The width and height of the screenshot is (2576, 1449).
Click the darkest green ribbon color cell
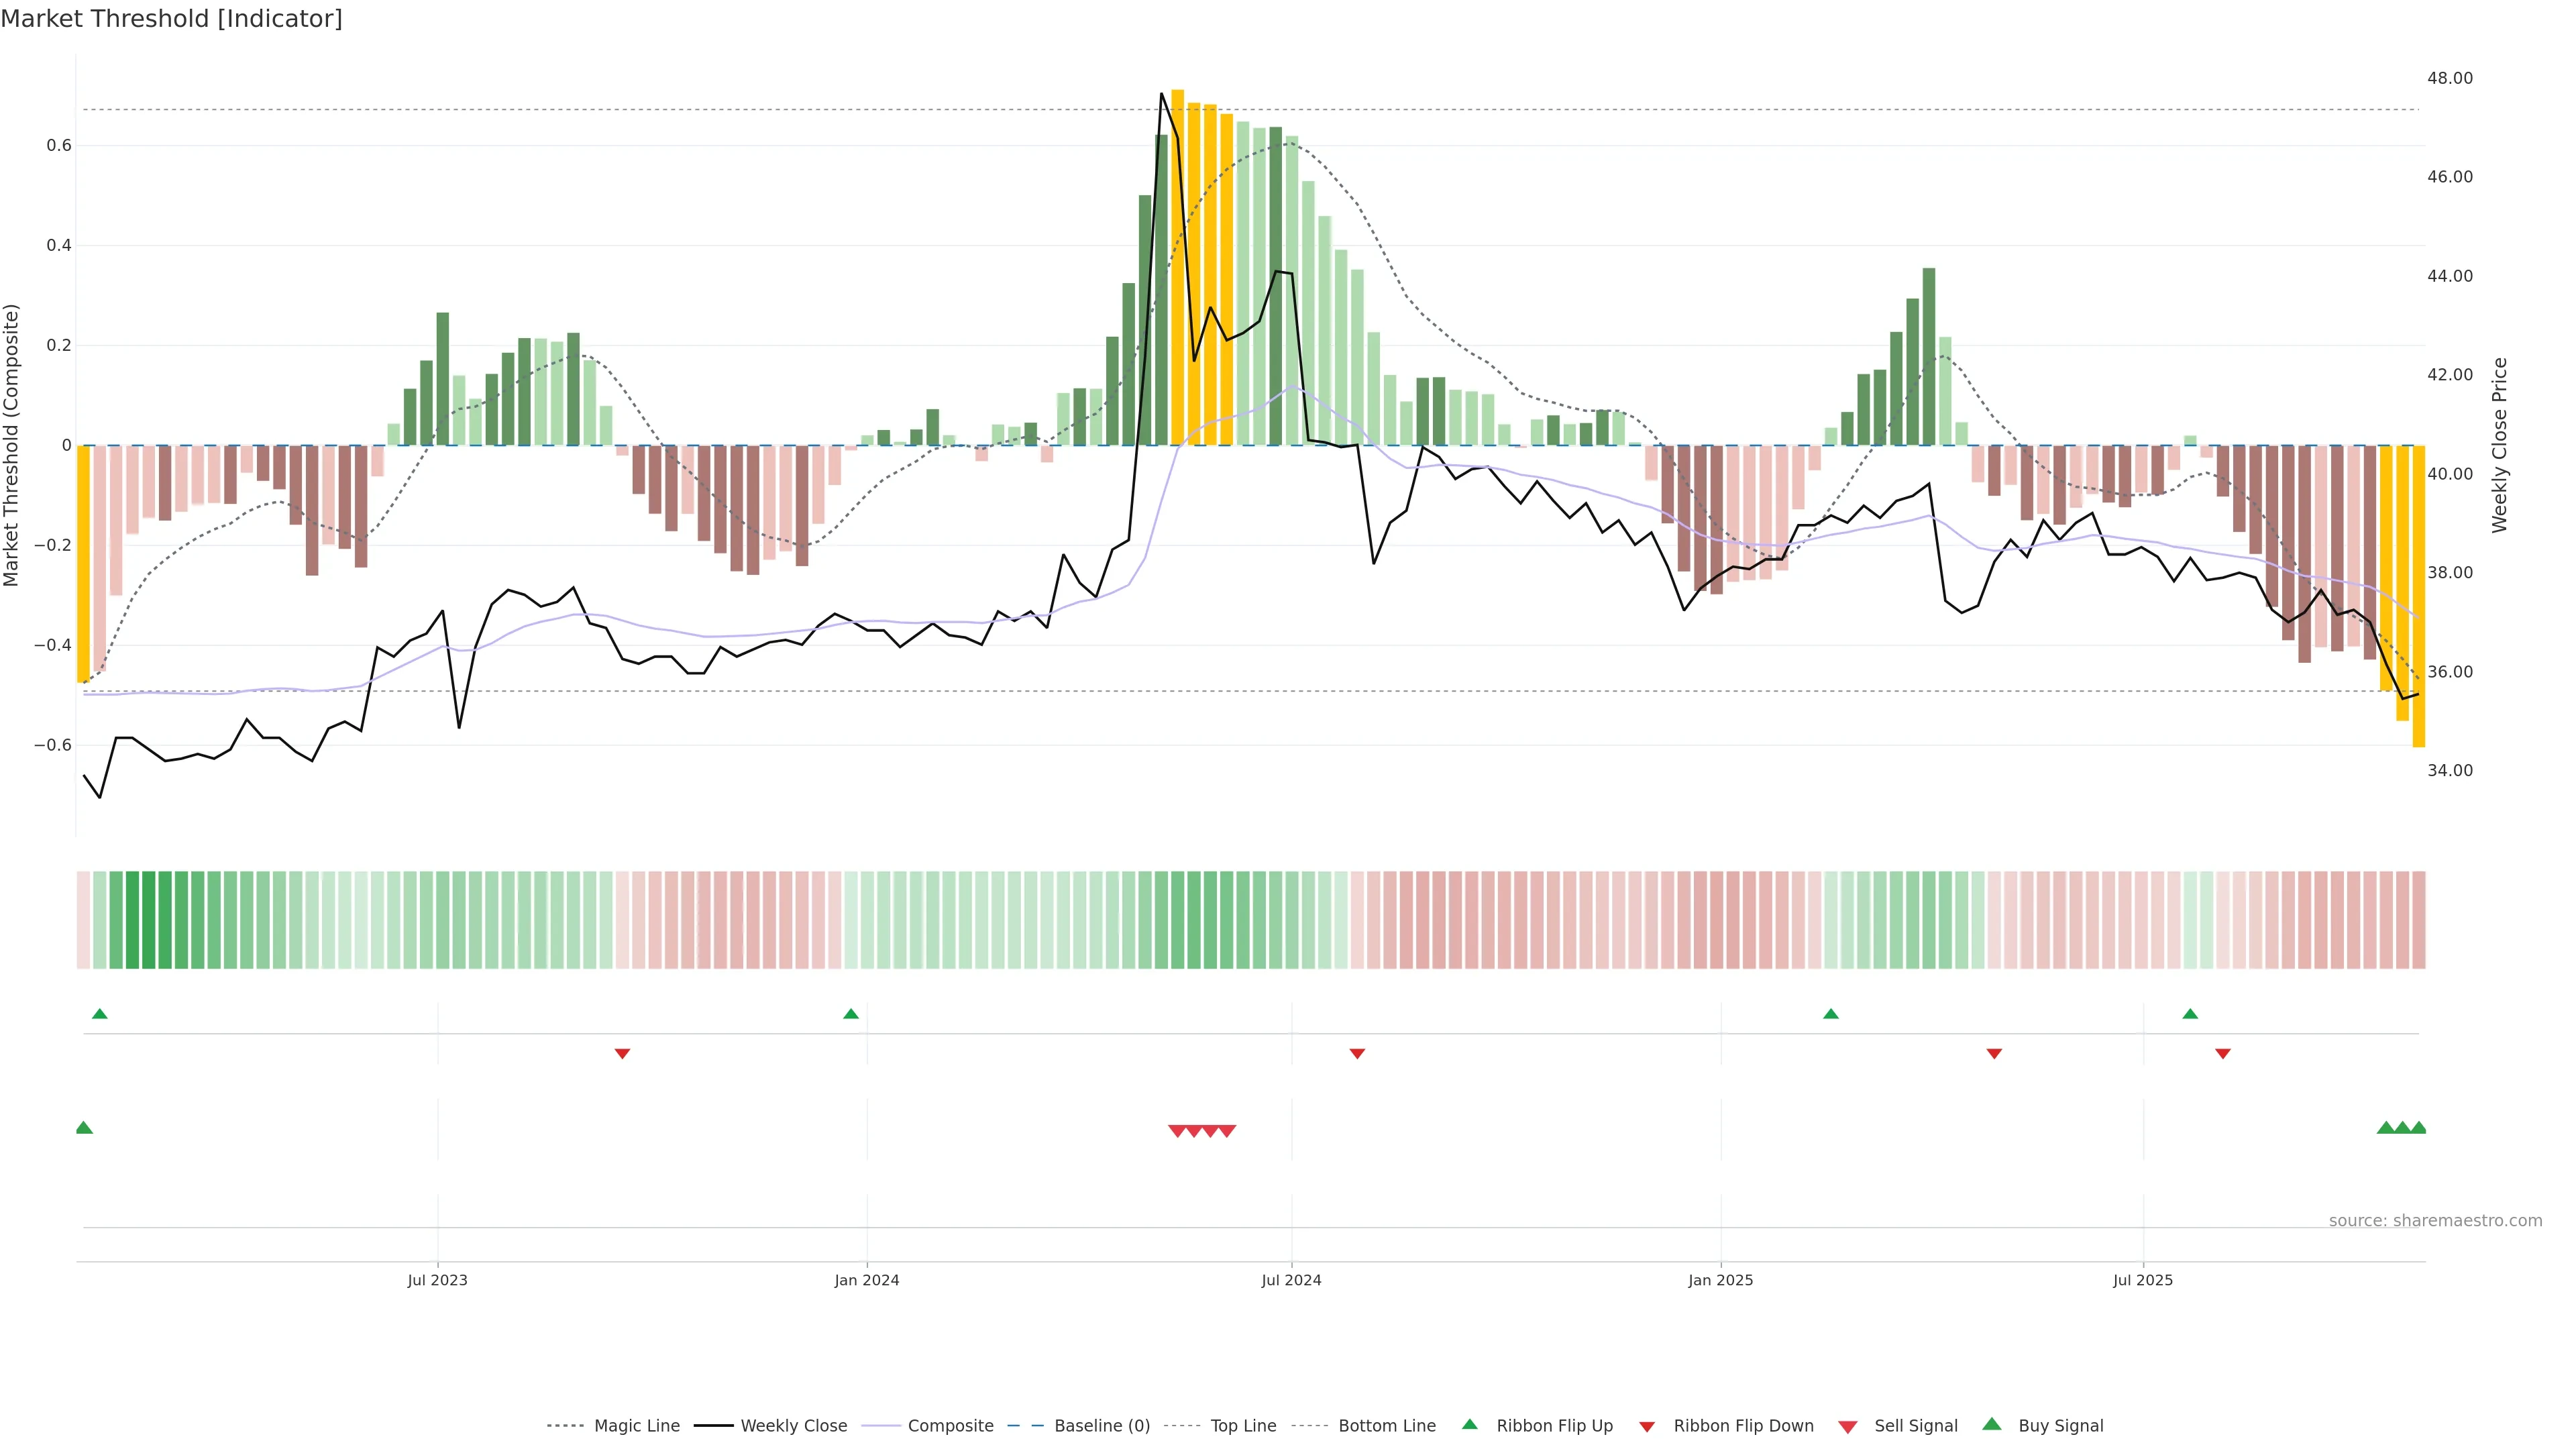click(148, 919)
